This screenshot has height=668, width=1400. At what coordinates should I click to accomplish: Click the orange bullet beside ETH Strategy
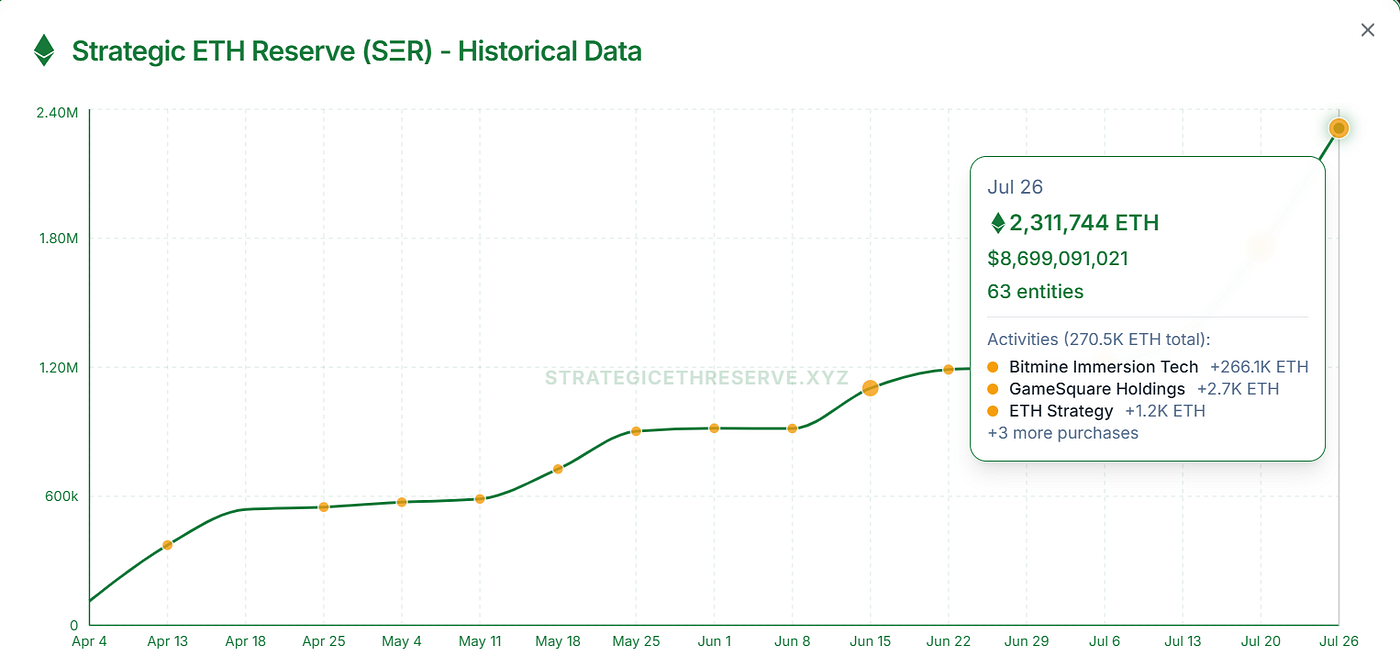pyautogui.click(x=992, y=411)
